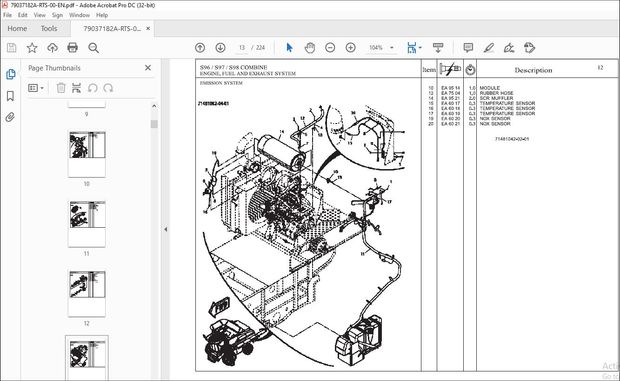Select page 12 thumbnail
This screenshot has height=381, width=620.
[x=87, y=294]
